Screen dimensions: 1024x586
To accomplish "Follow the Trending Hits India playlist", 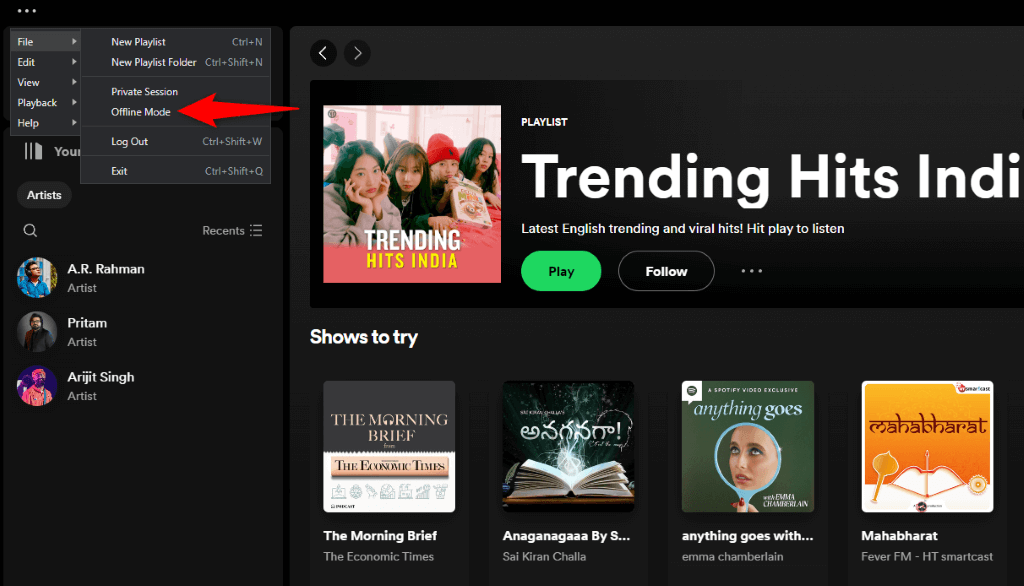I will click(666, 271).
